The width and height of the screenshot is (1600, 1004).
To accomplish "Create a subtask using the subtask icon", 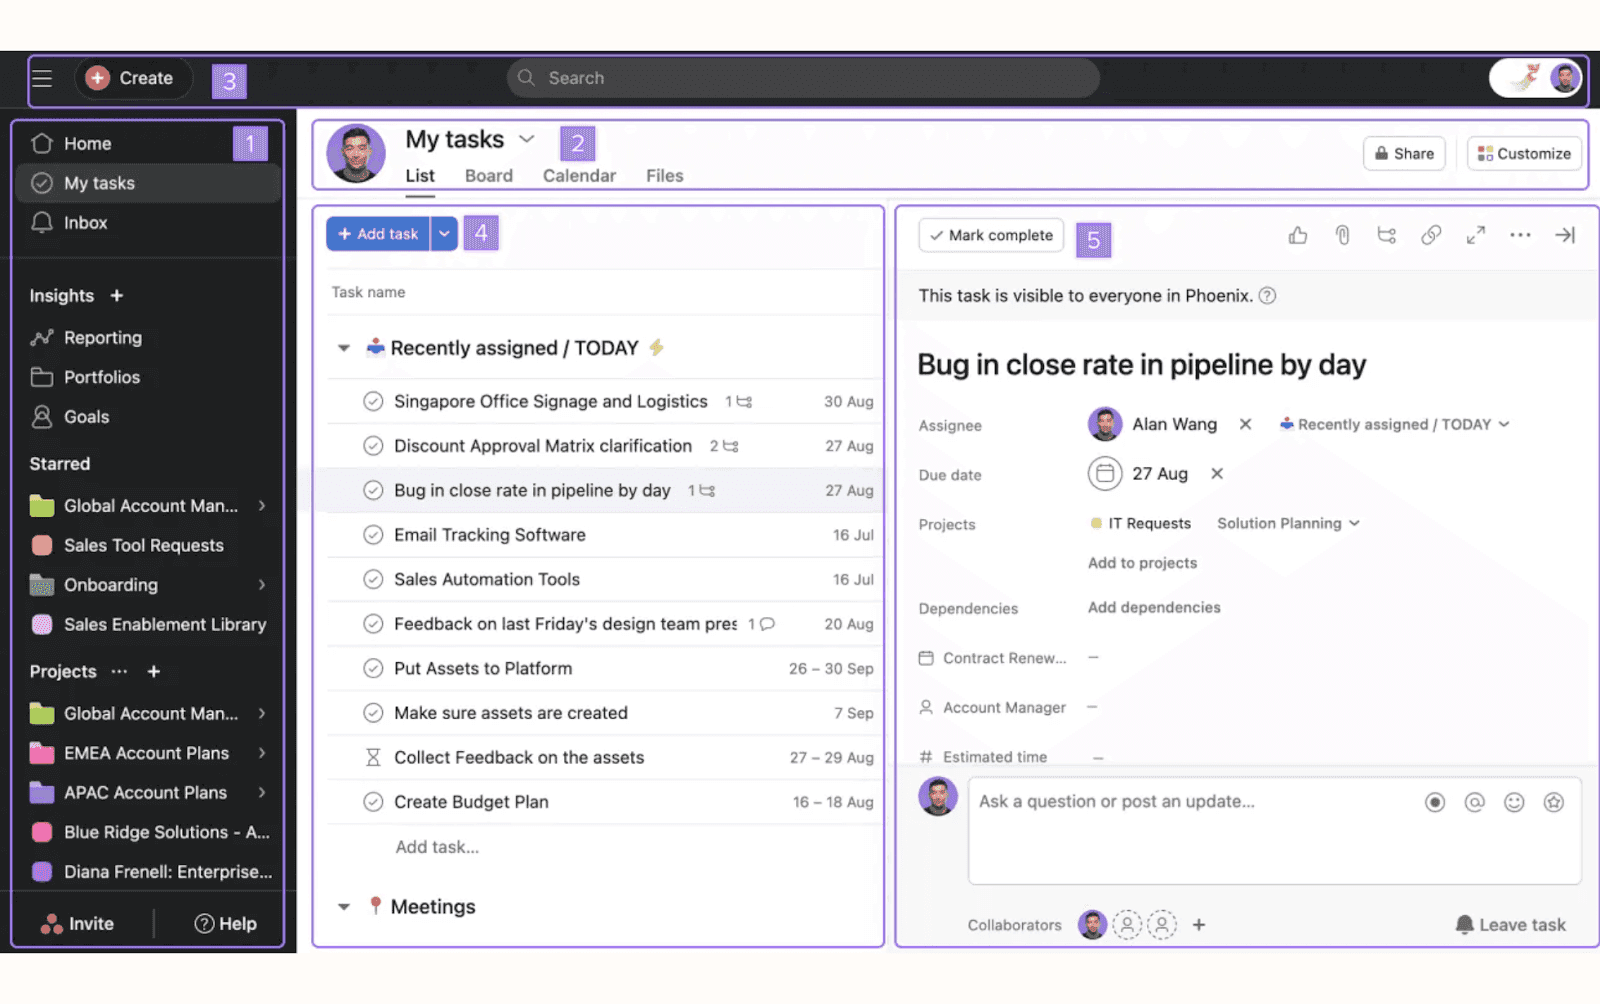I will [1386, 235].
